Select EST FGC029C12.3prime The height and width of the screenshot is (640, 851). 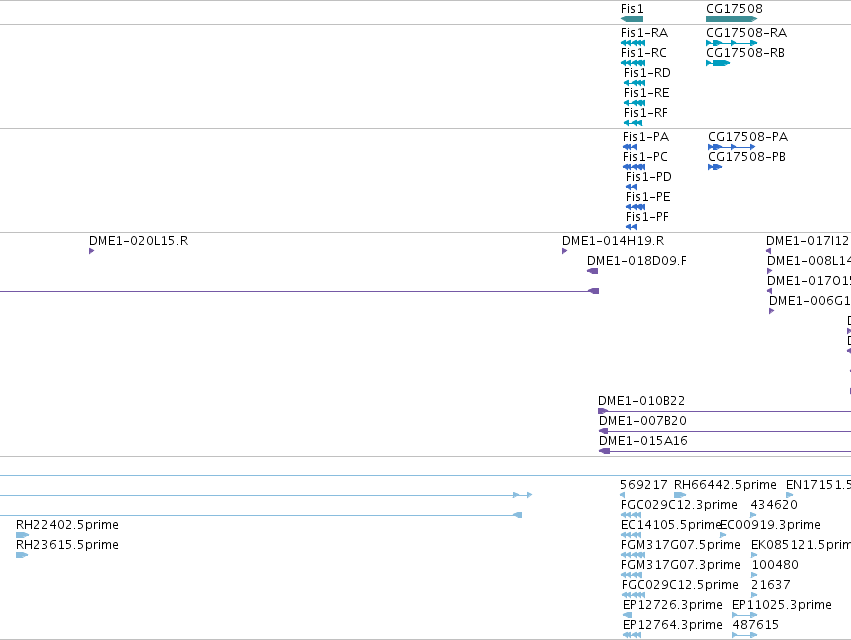click(x=679, y=505)
